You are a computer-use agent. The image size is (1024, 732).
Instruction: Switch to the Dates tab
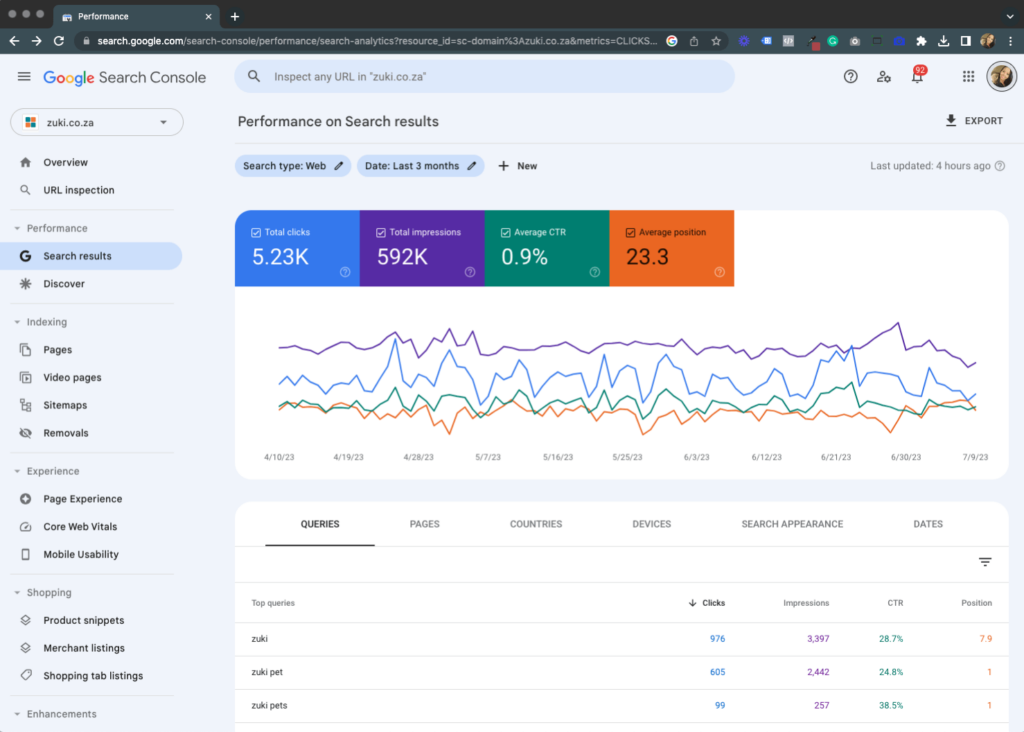click(x=928, y=524)
